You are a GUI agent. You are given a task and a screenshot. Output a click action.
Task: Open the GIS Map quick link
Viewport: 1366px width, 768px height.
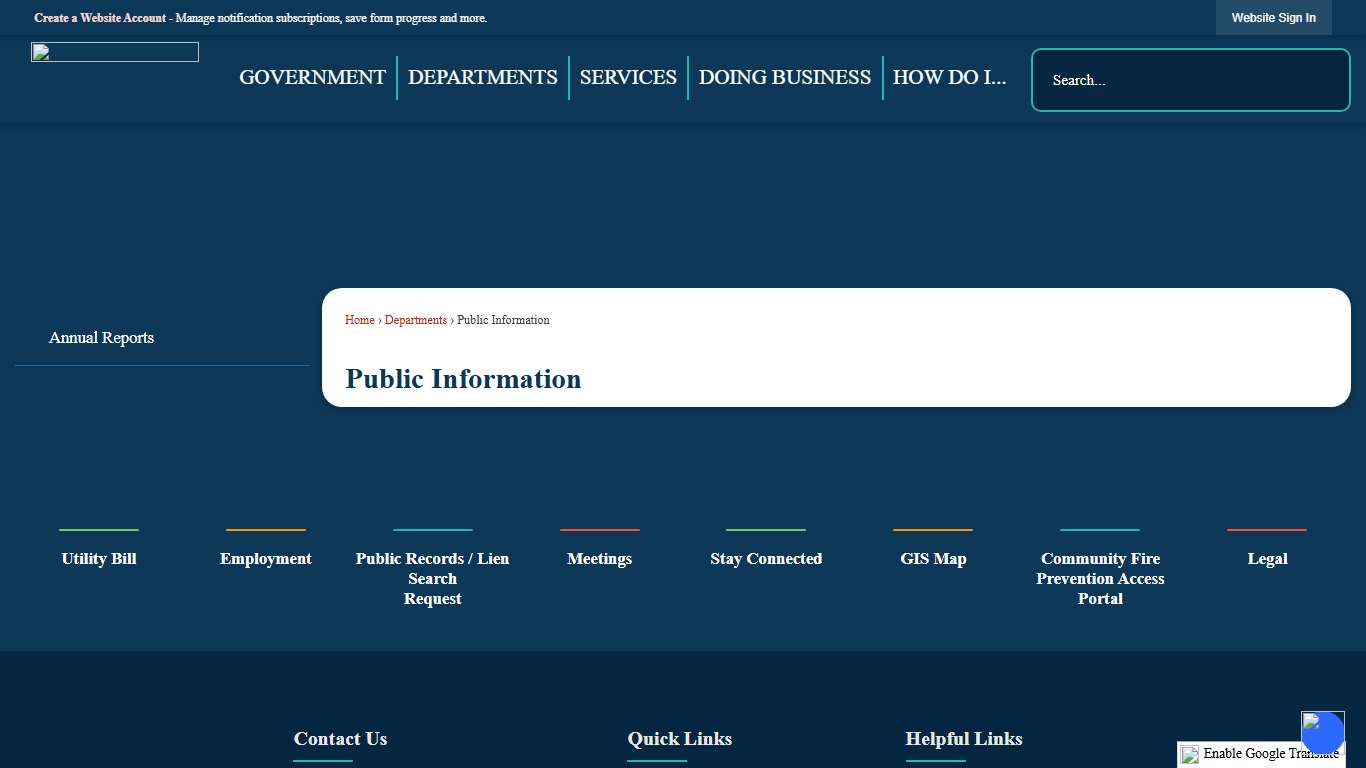coord(933,558)
